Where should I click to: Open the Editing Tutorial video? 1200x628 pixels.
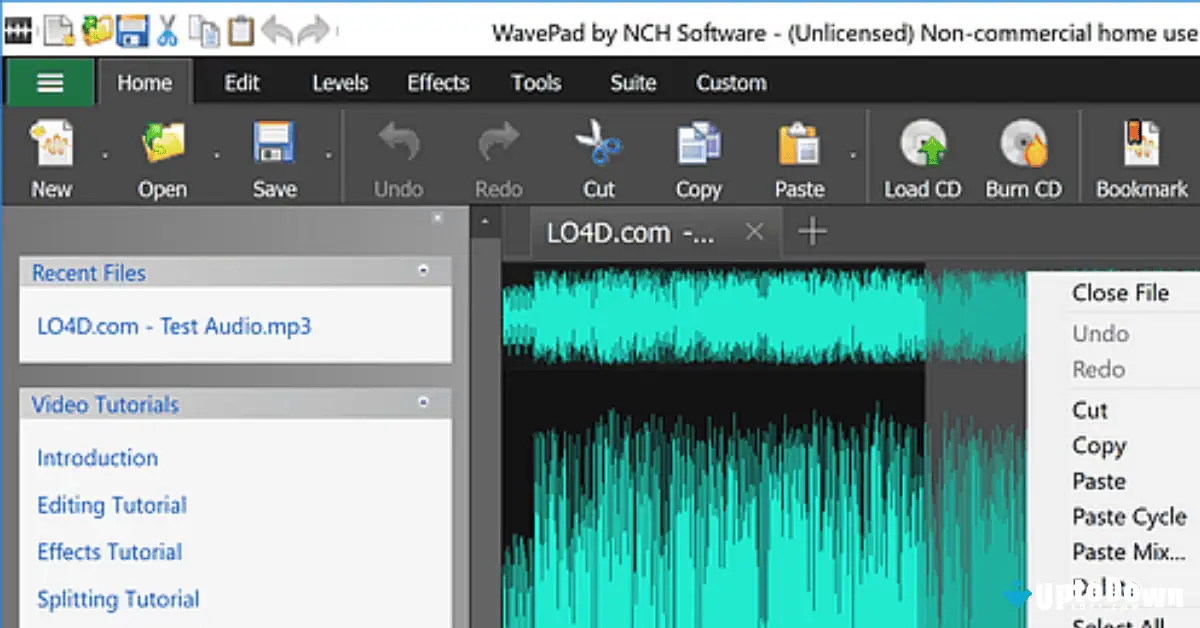click(x=111, y=505)
